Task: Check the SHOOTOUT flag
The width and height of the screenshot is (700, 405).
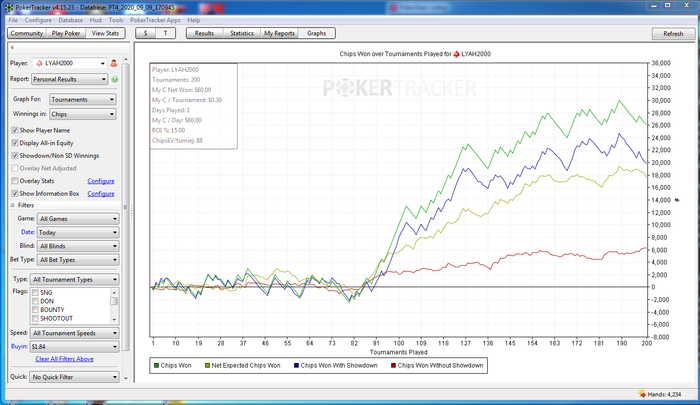Action: click(x=35, y=318)
